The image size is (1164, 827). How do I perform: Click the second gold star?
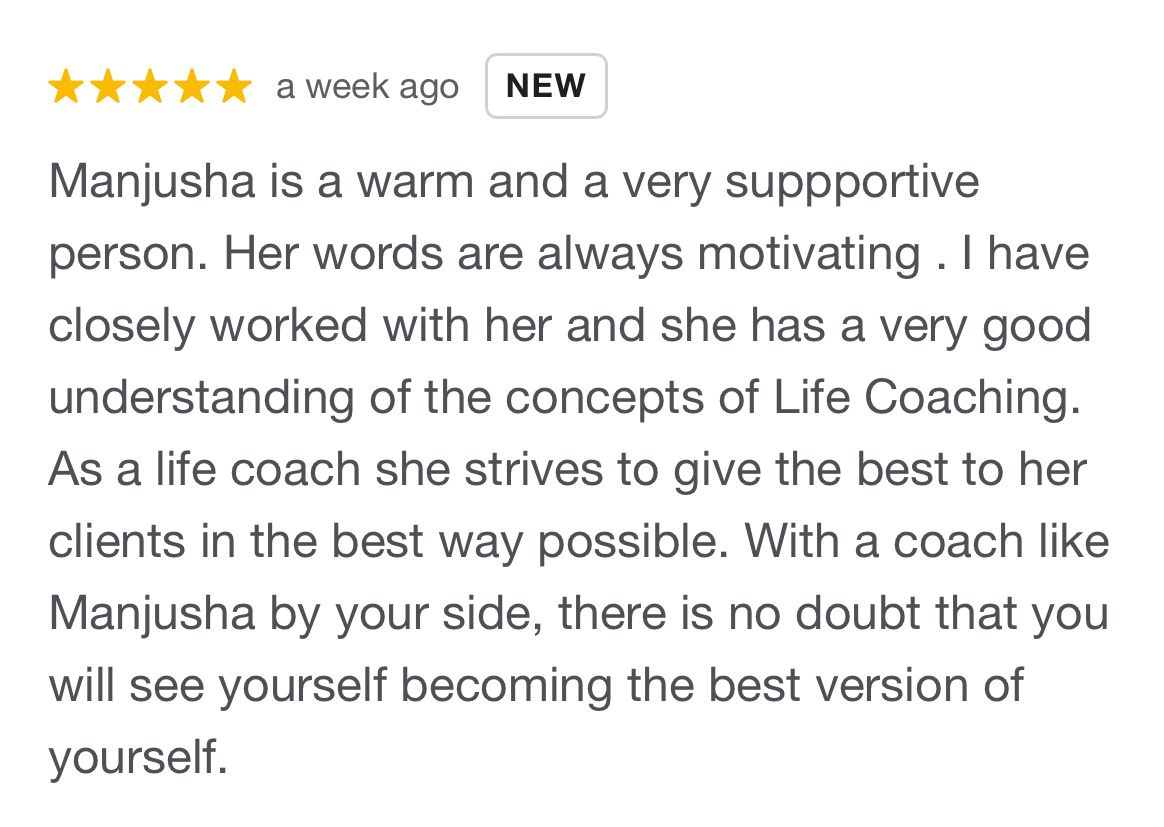tap(108, 86)
